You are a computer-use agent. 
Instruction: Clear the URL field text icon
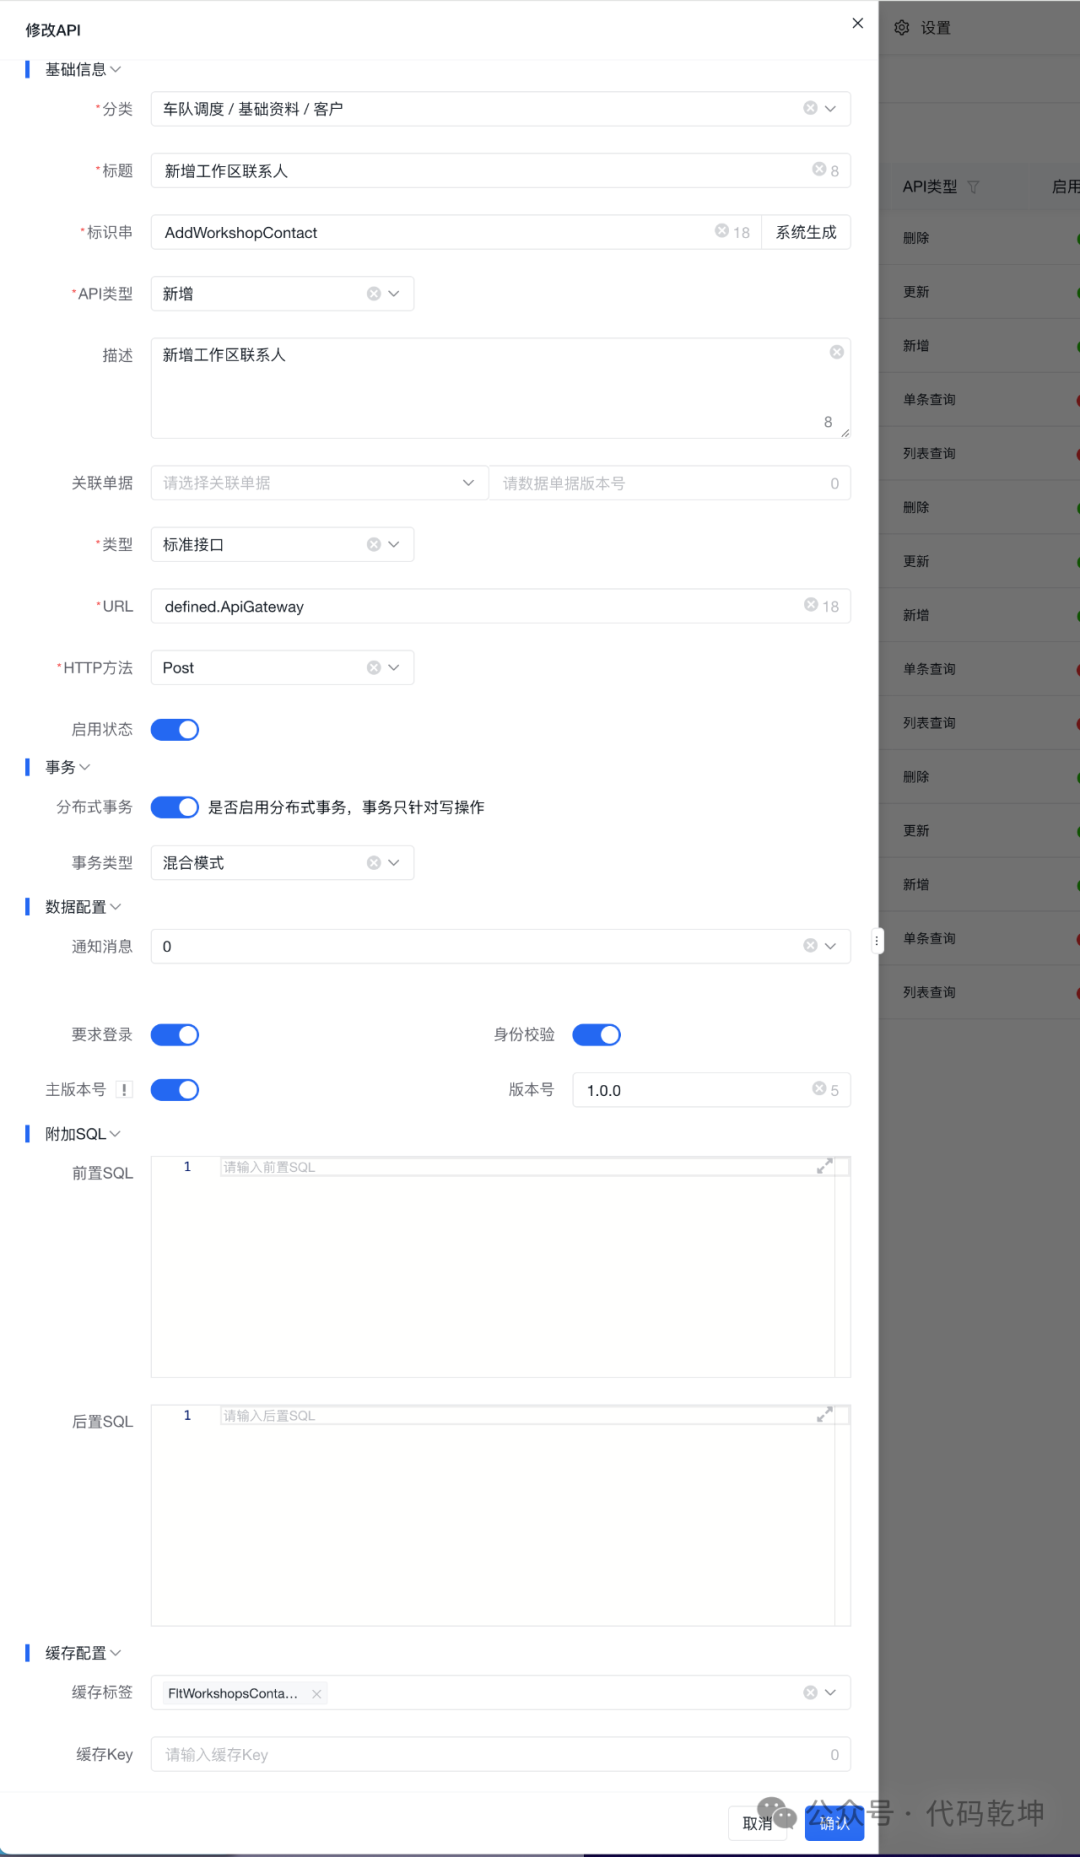811,604
